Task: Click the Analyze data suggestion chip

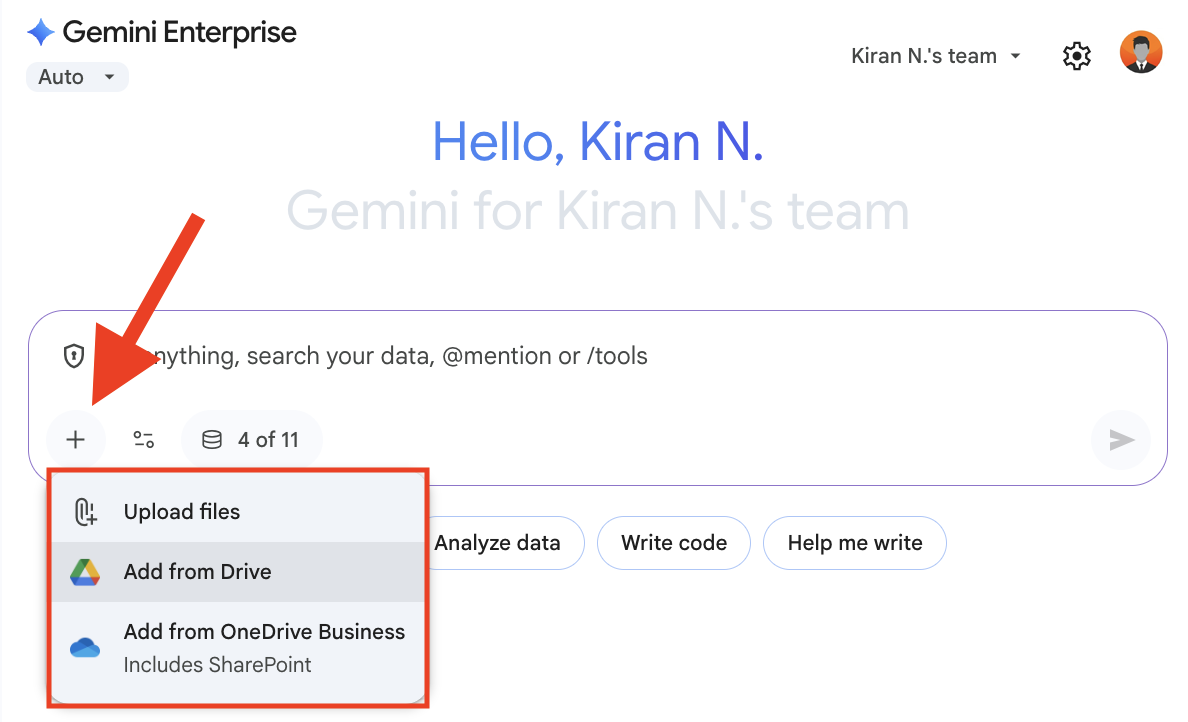Action: coord(503,543)
